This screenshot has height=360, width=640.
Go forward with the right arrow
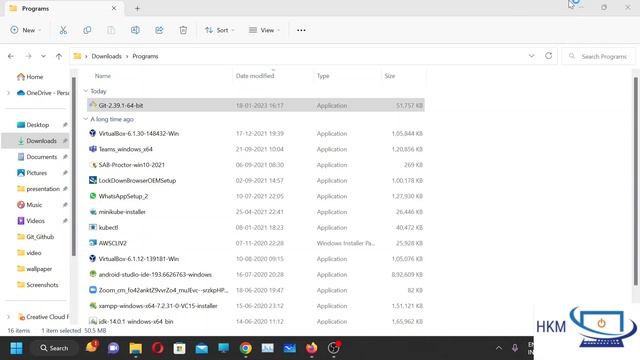click(28, 56)
